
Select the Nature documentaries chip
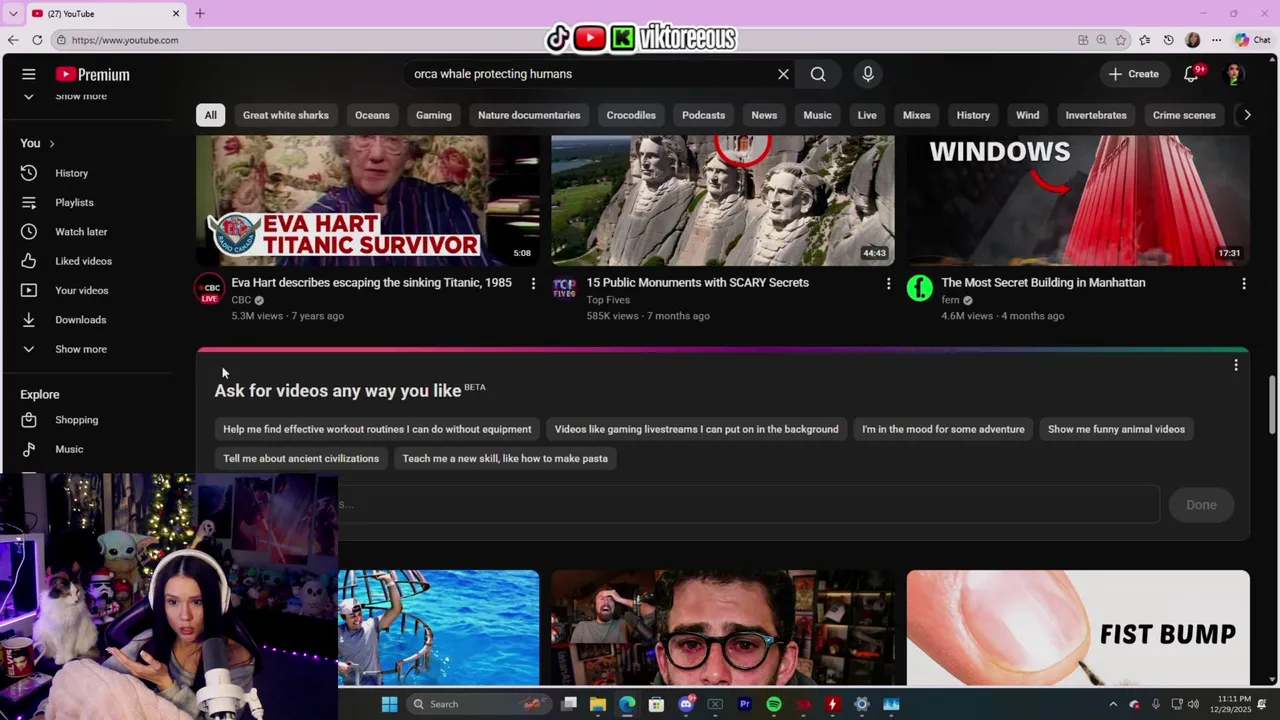[x=529, y=115]
